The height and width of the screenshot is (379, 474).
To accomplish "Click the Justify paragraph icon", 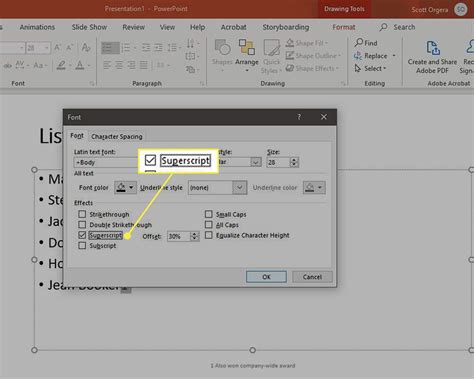I will pos(143,65).
